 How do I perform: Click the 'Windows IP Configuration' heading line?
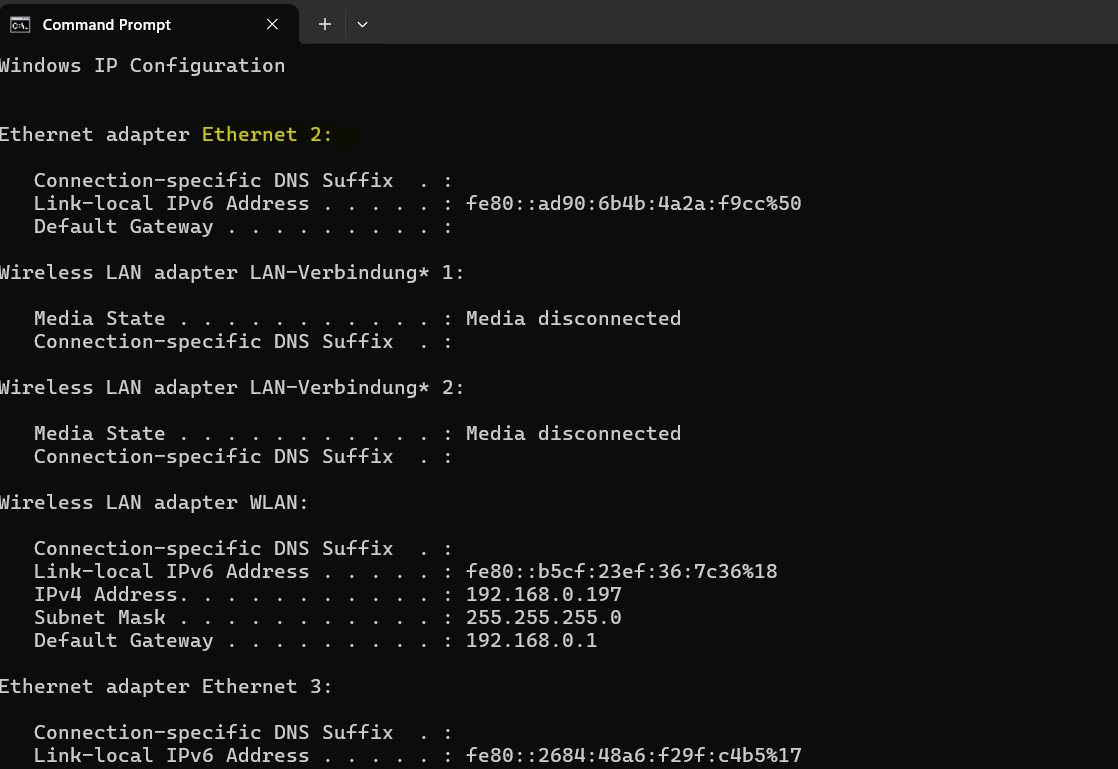(x=142, y=66)
